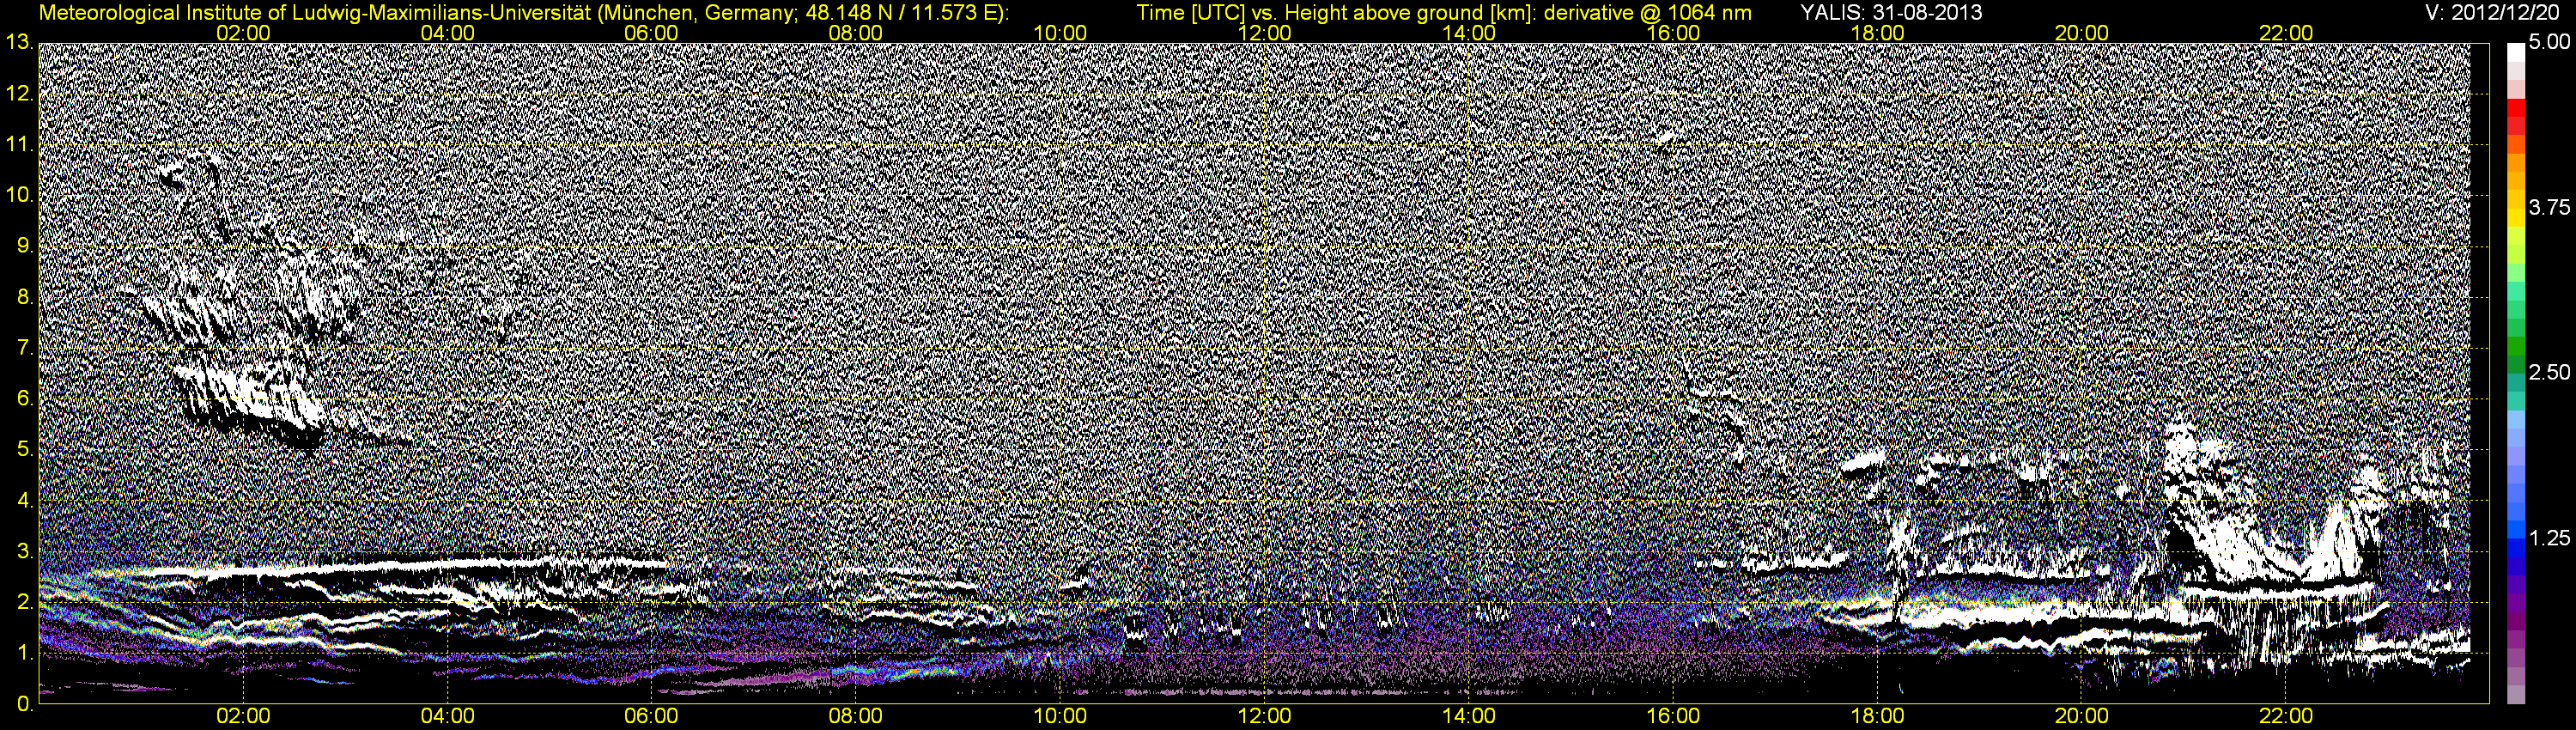The image size is (2576, 730).
Task: Click the 20:00 label on the bottom time axis
Action: (x=2082, y=716)
